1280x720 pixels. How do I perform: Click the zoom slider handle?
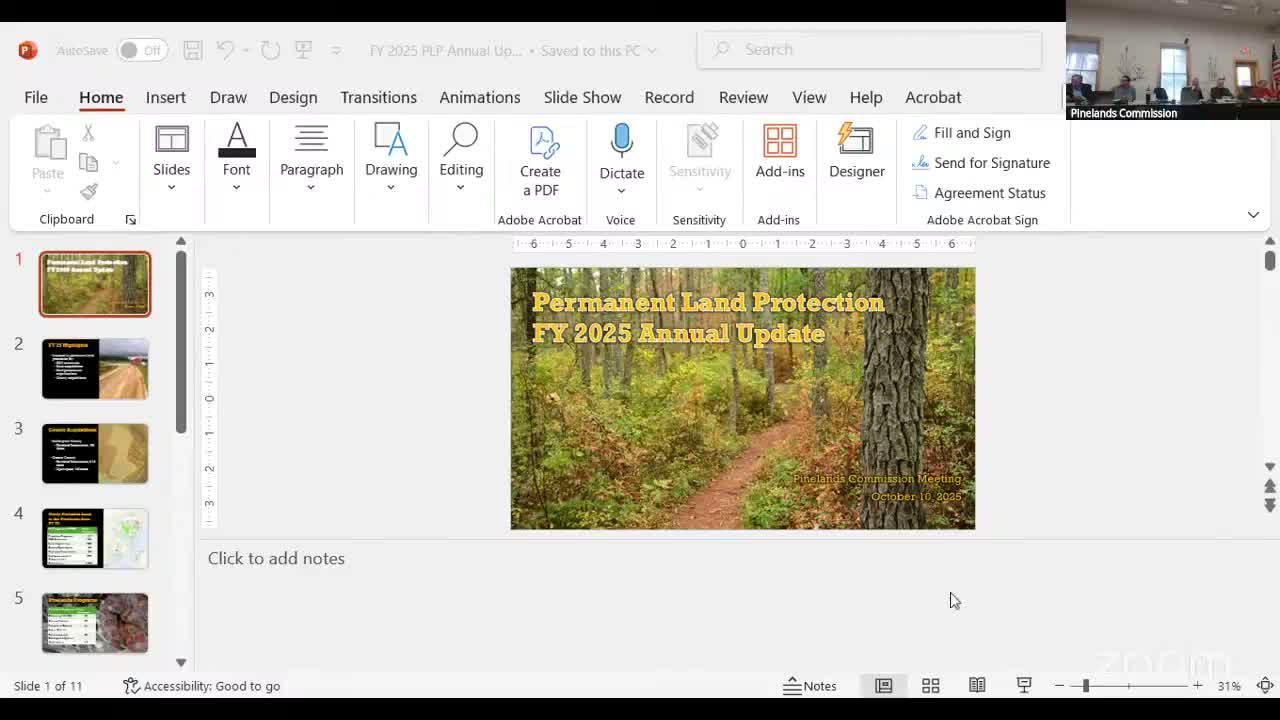[x=1085, y=686]
